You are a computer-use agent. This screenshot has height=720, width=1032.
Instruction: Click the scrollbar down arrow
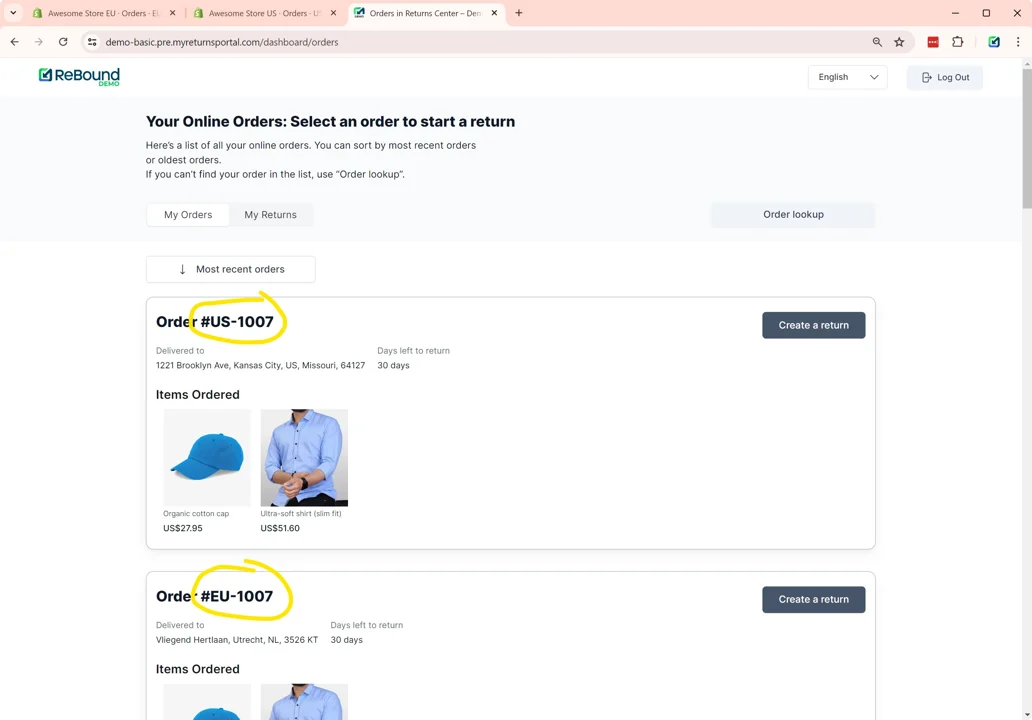pyautogui.click(x=1027, y=714)
